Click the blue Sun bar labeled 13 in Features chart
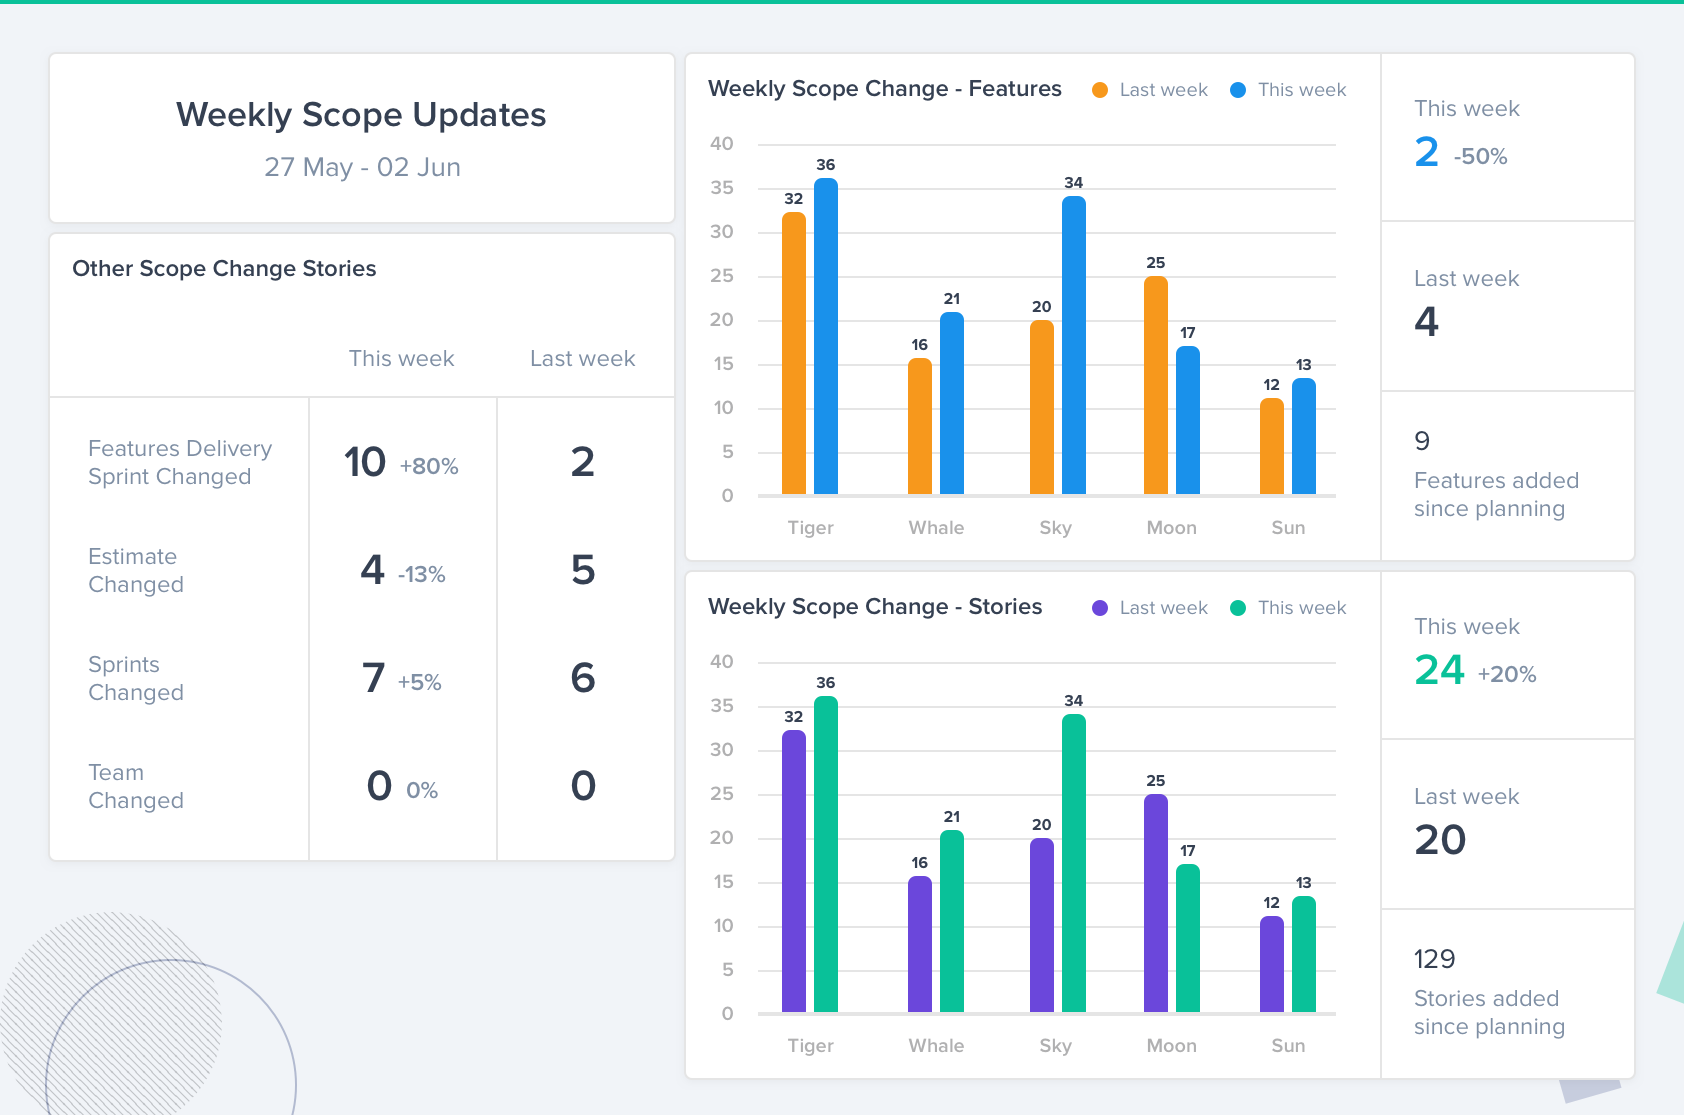Screen dimensions: 1684x1115 pyautogui.click(x=1304, y=436)
